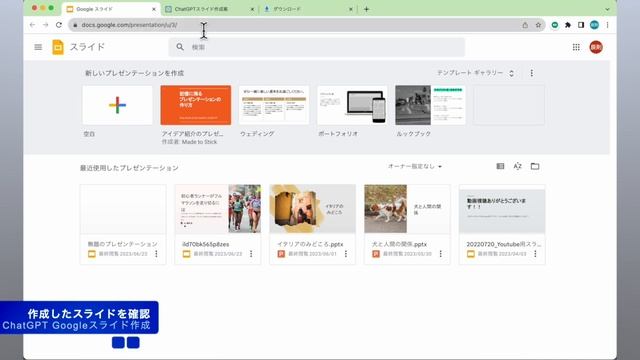Open more options for untitled presentation

point(156,254)
